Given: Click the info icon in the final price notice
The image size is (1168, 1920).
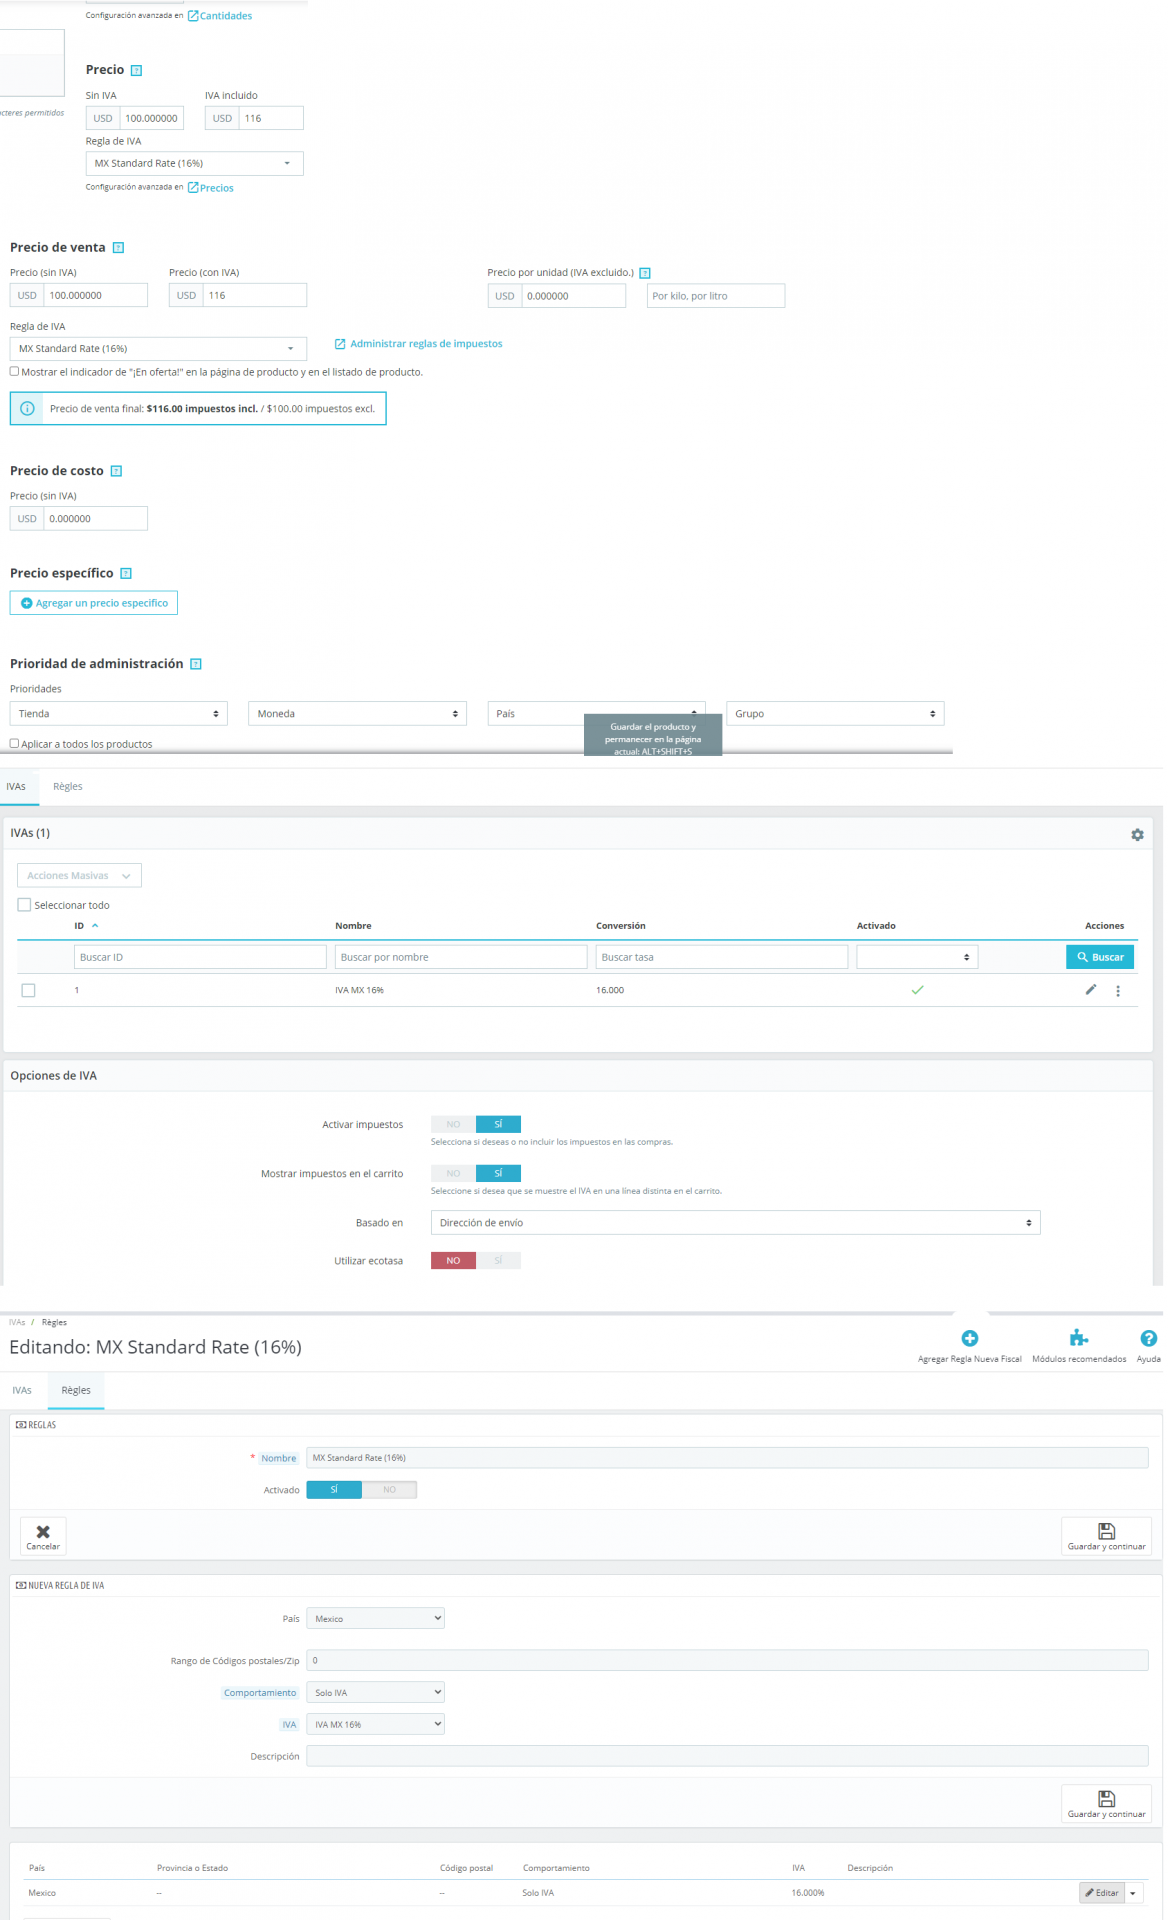Looking at the screenshot, I should 27,408.
